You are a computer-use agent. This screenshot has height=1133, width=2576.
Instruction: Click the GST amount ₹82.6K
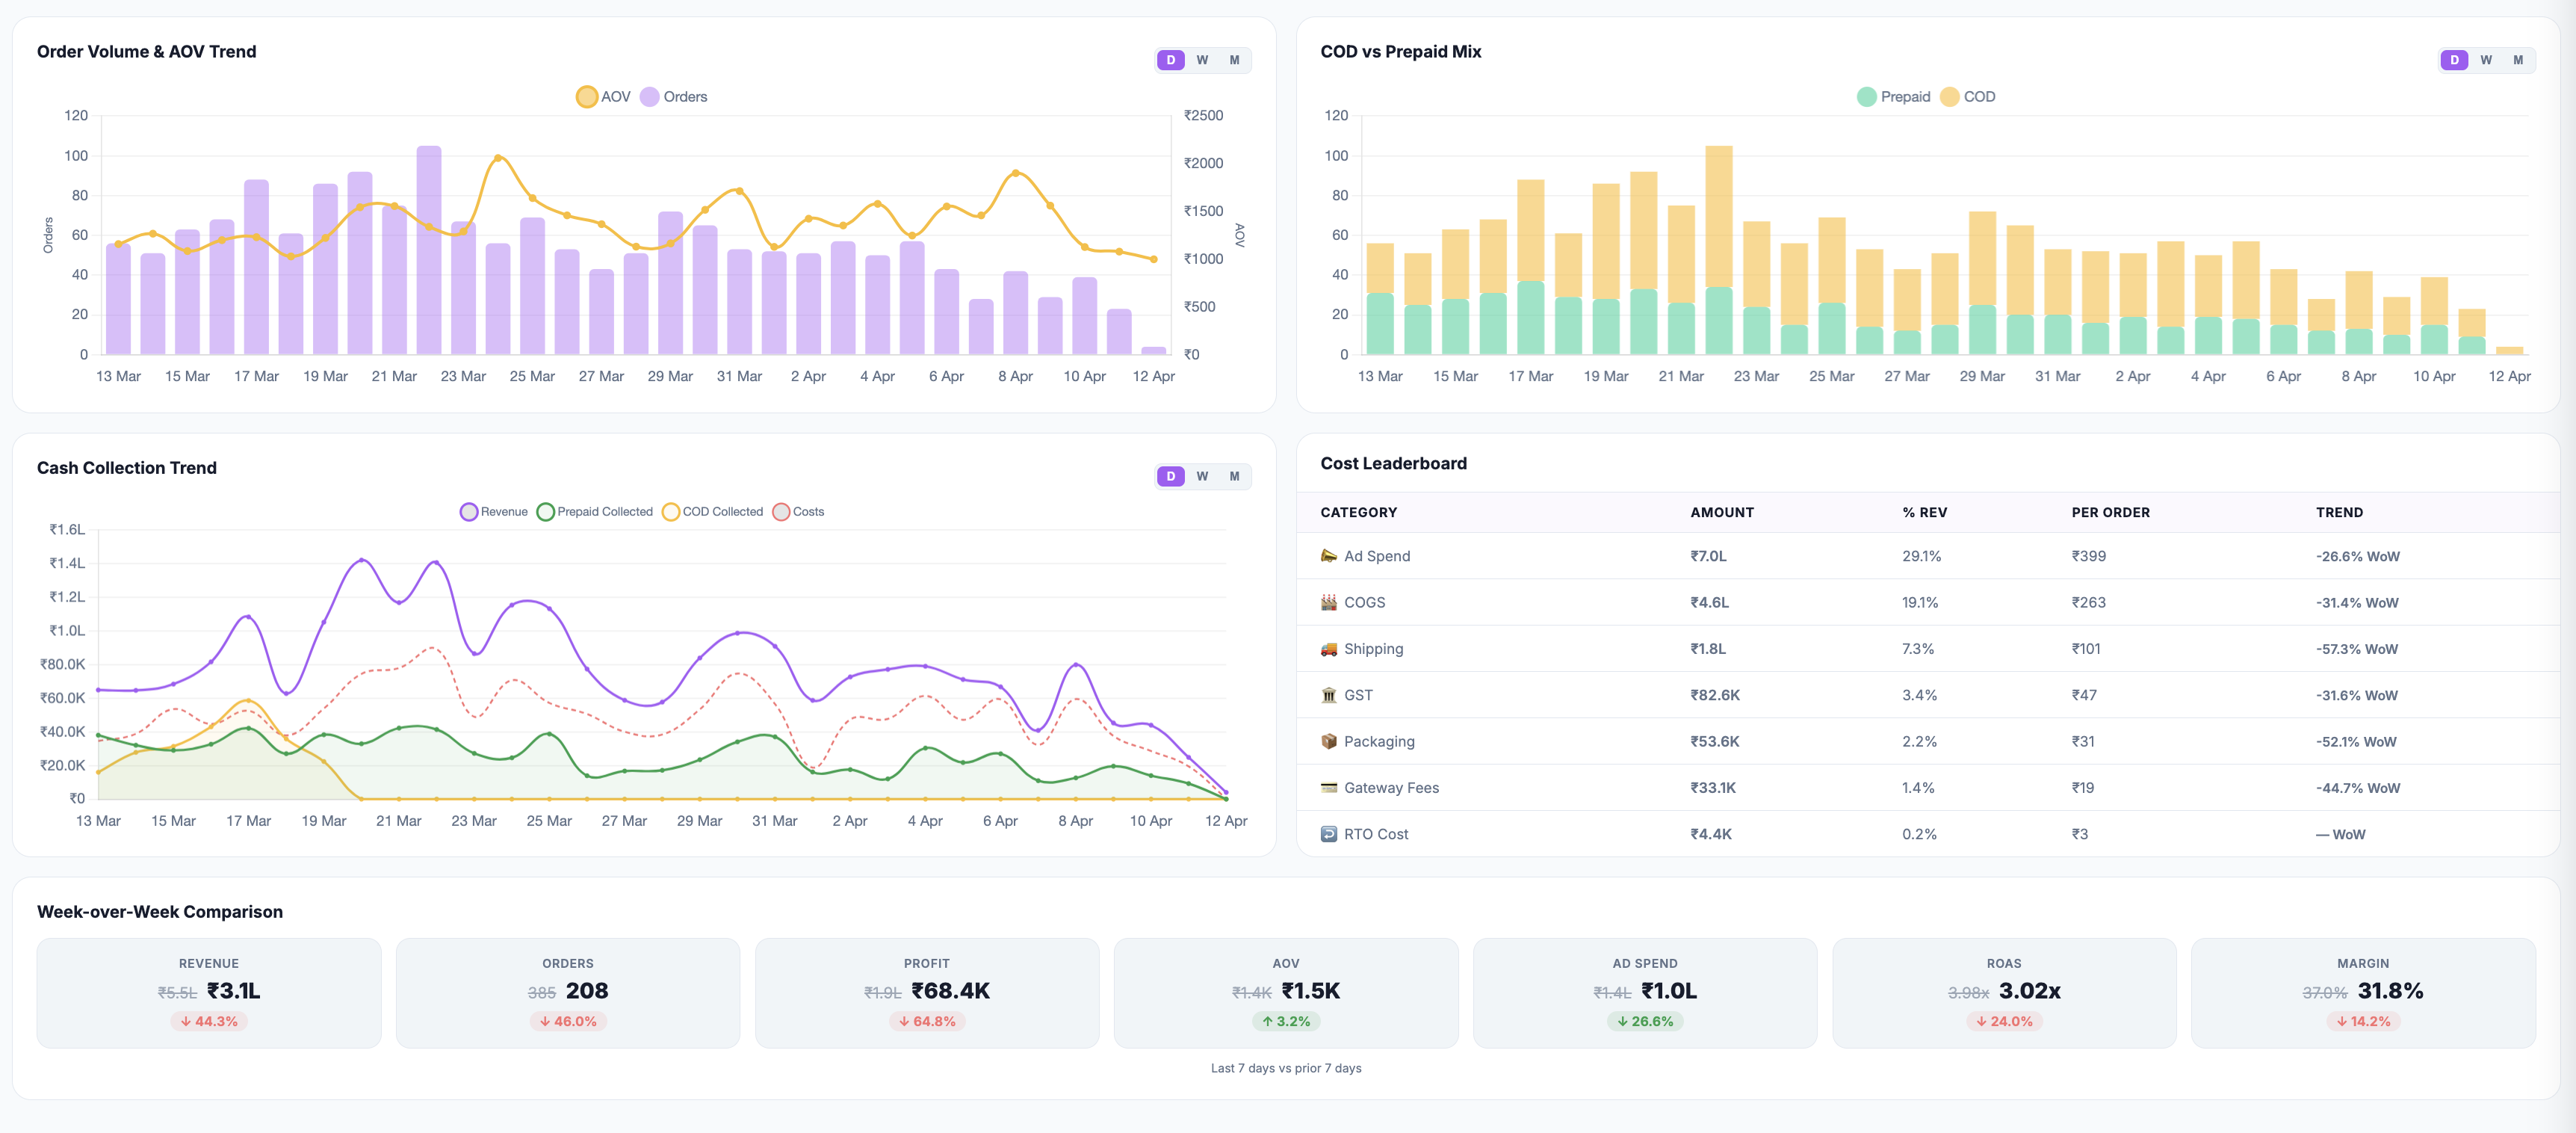pos(1715,696)
